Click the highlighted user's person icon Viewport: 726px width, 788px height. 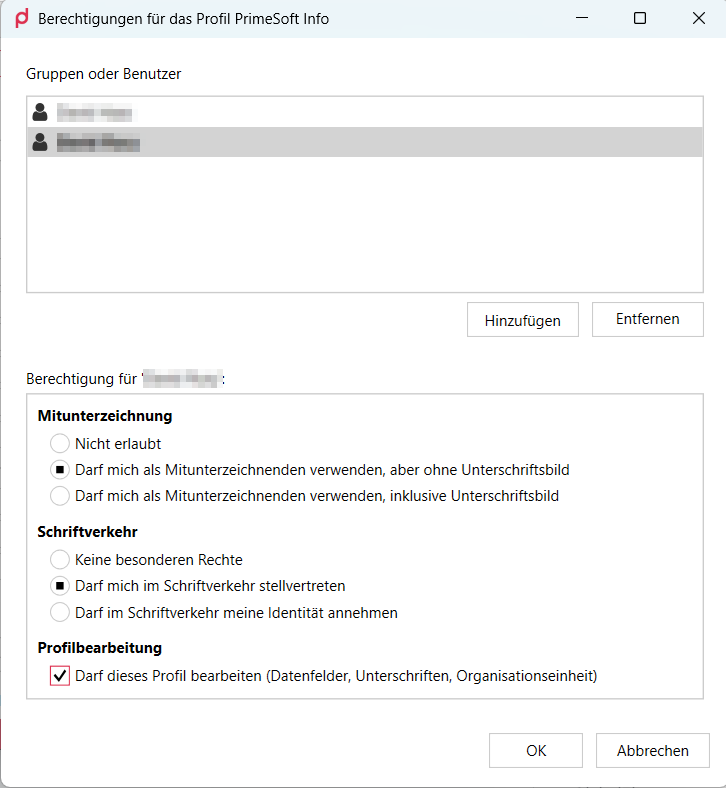click(x=40, y=142)
